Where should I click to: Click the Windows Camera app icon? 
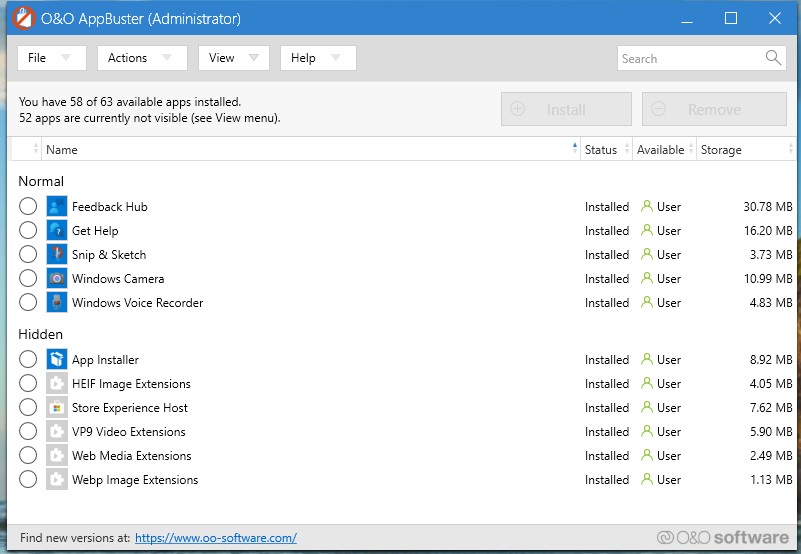pyautogui.click(x=57, y=279)
